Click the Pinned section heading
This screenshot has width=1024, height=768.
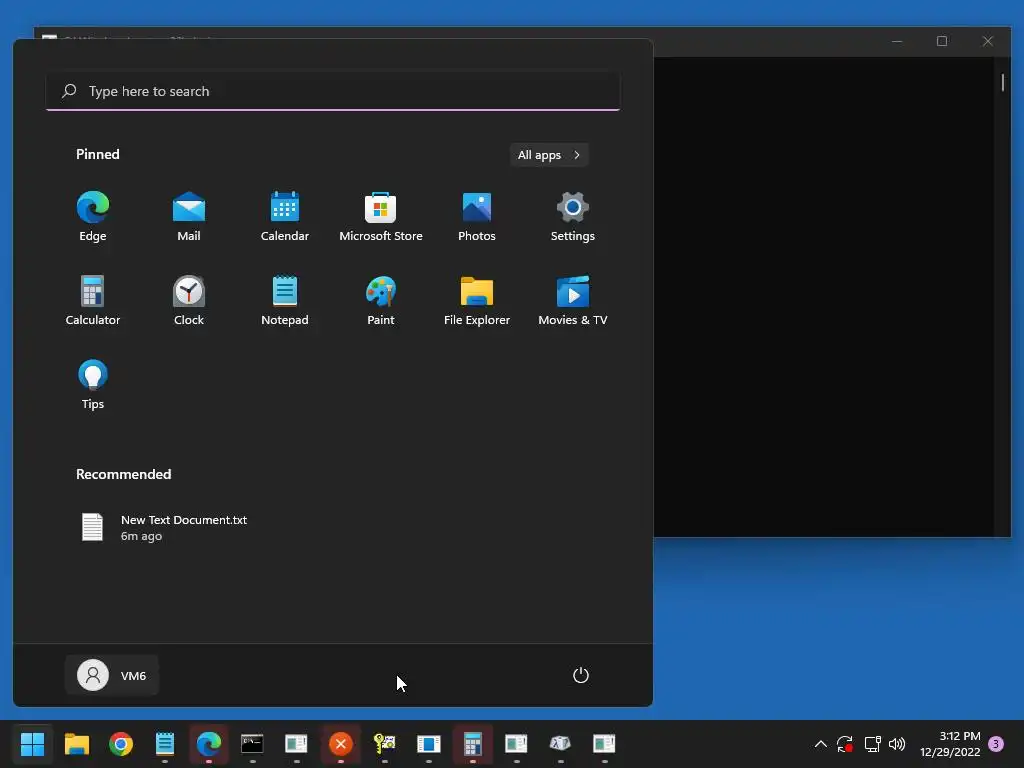click(98, 154)
